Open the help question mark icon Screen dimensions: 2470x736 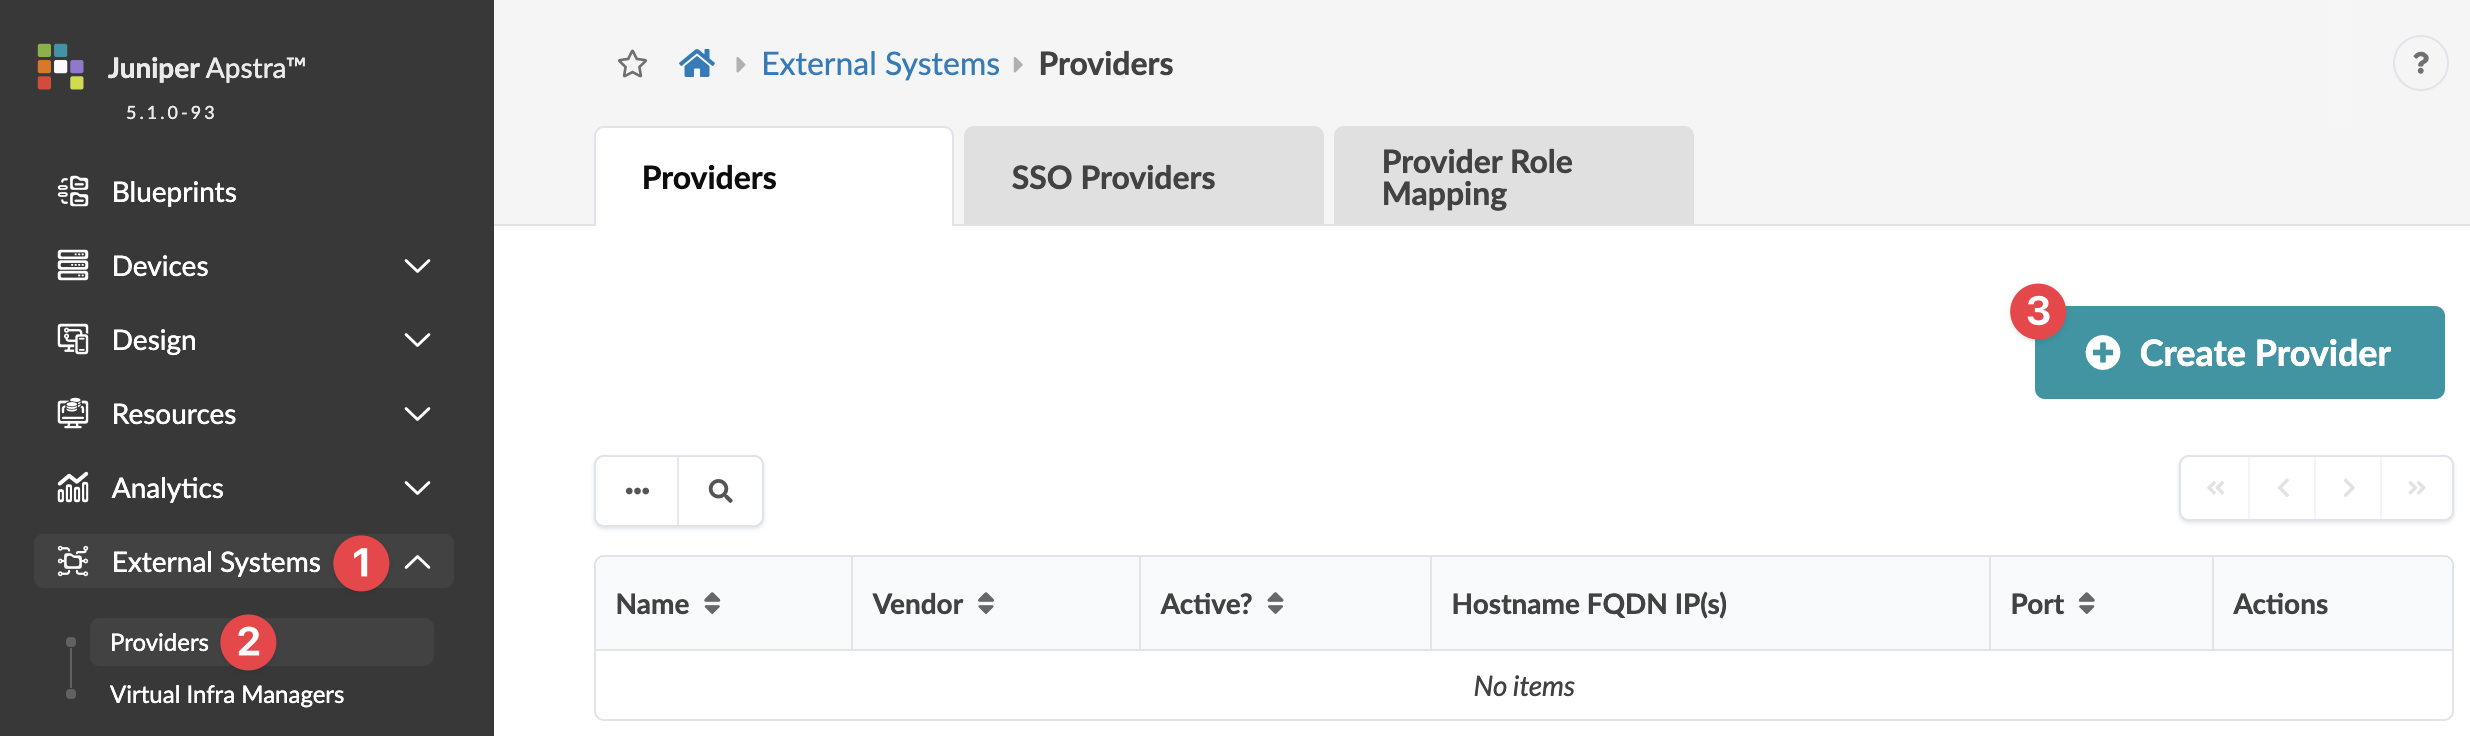2420,64
